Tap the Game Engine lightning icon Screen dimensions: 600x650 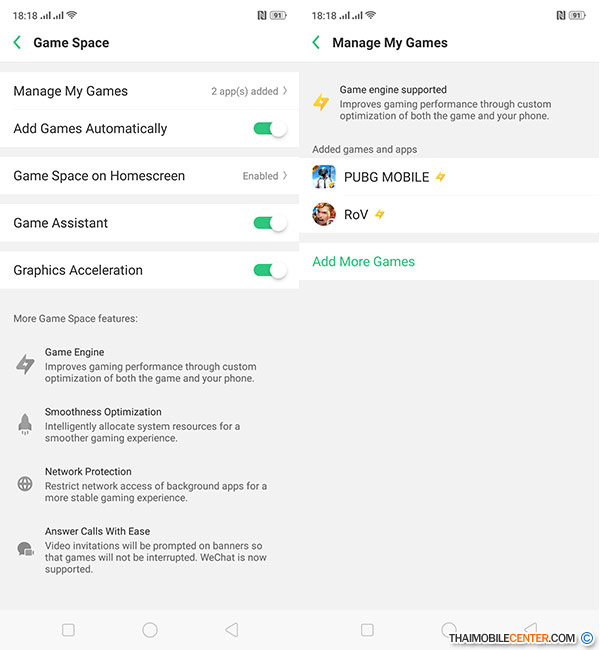tap(25, 365)
